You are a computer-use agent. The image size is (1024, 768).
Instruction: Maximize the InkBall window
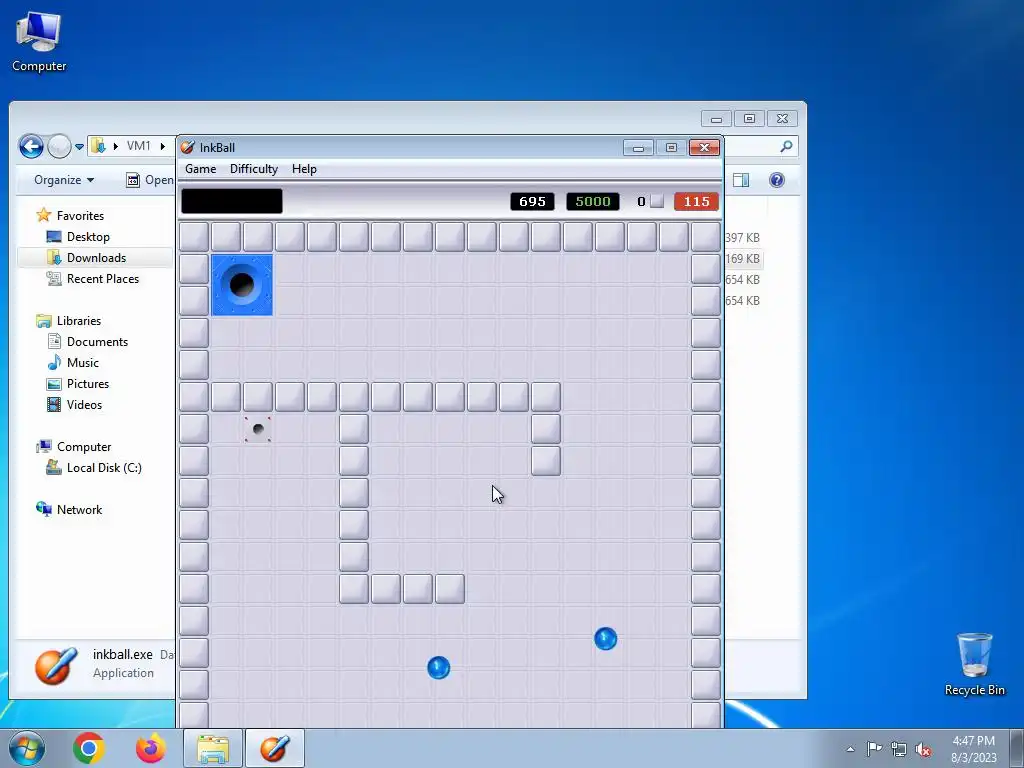[671, 148]
